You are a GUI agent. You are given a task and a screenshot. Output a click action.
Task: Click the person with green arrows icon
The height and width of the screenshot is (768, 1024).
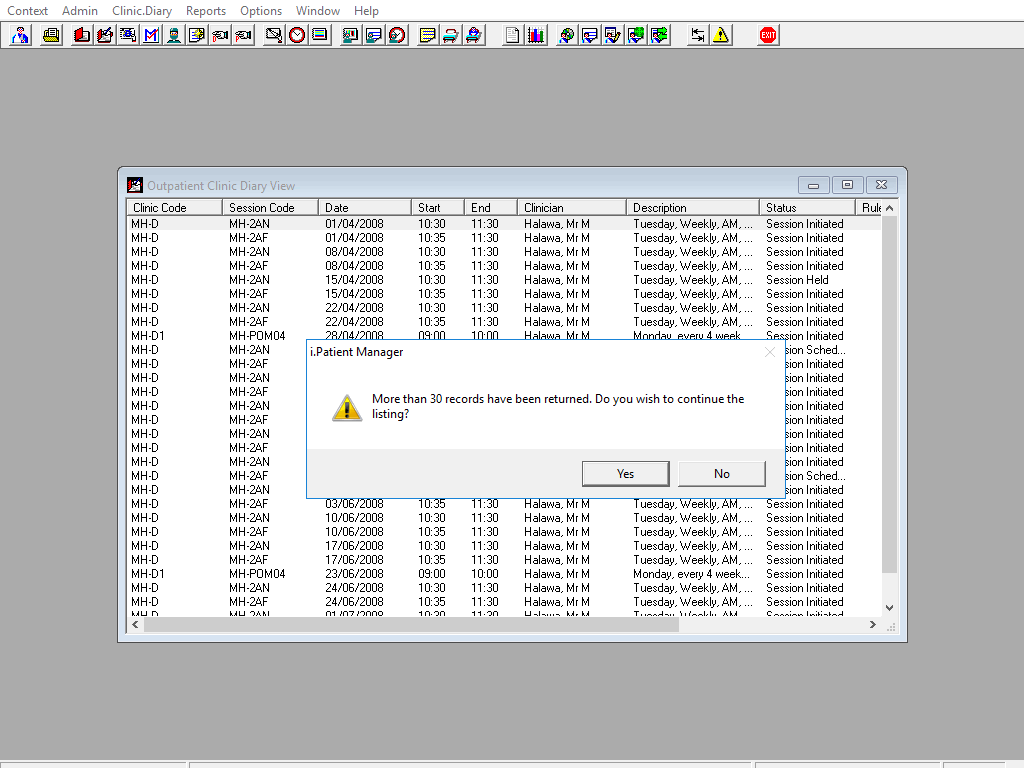pyautogui.click(x=659, y=35)
